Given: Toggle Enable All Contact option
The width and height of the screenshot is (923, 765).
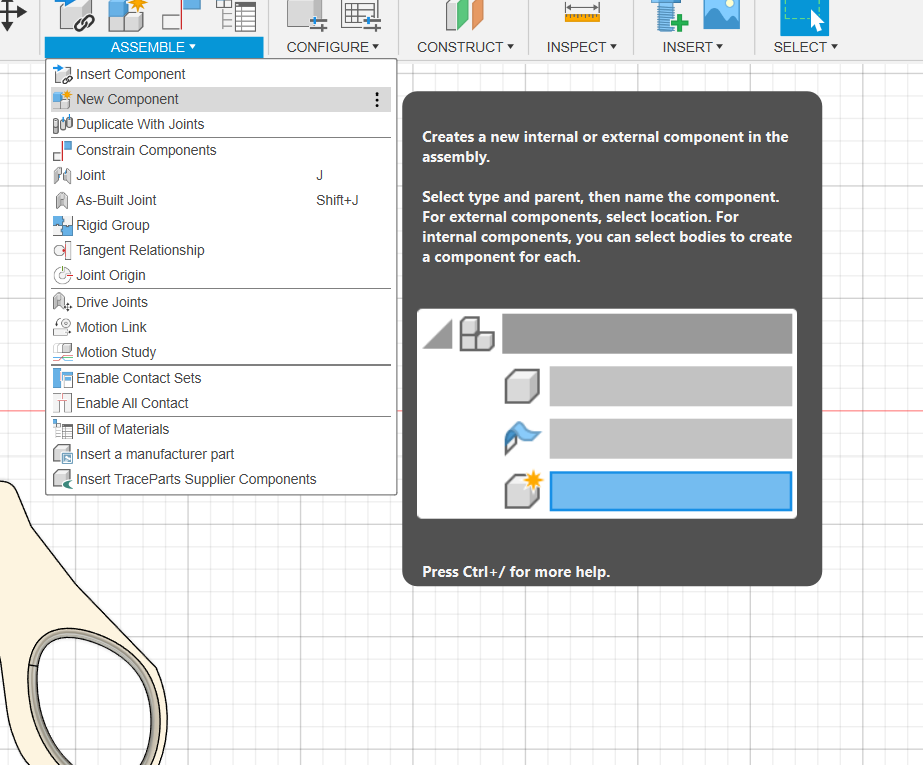Looking at the screenshot, I should pos(132,403).
